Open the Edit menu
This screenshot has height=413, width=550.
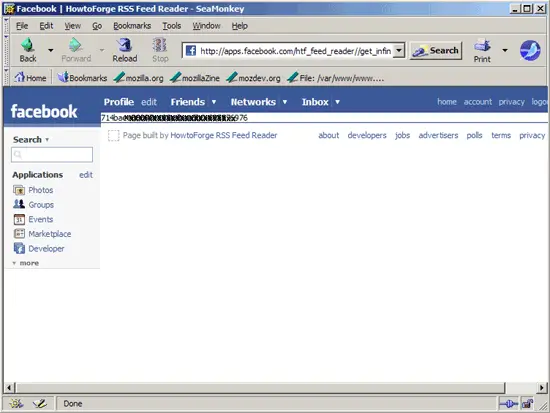46,26
